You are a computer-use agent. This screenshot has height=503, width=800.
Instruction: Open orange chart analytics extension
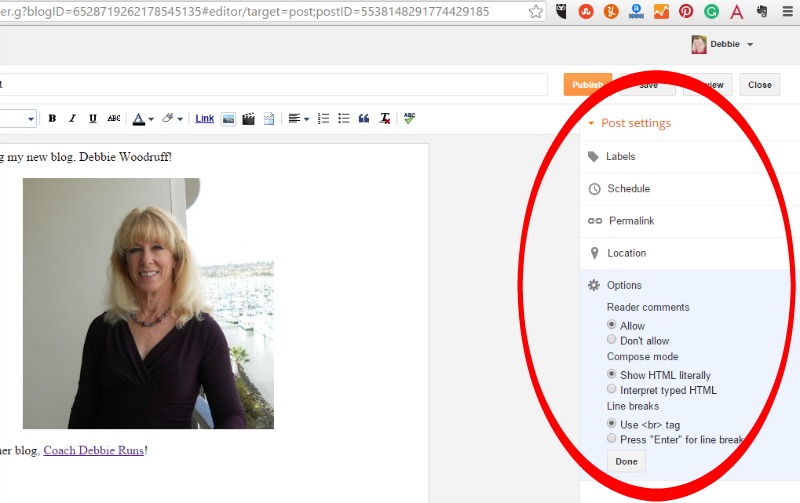coord(661,11)
